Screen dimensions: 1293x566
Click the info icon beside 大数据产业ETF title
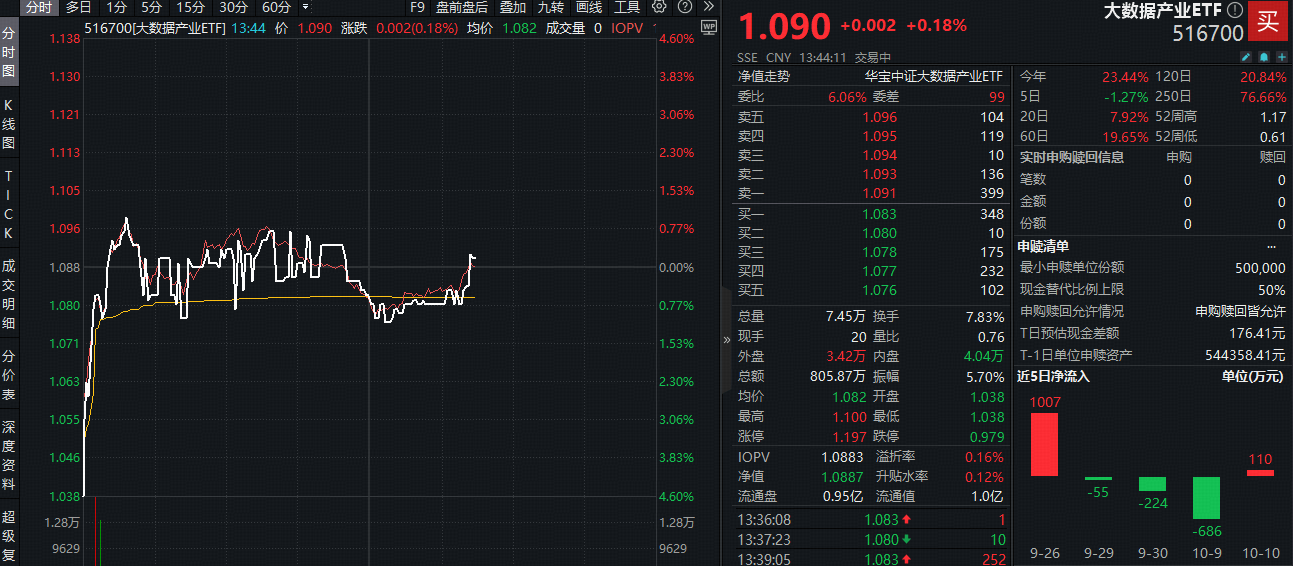pyautogui.click(x=1235, y=11)
